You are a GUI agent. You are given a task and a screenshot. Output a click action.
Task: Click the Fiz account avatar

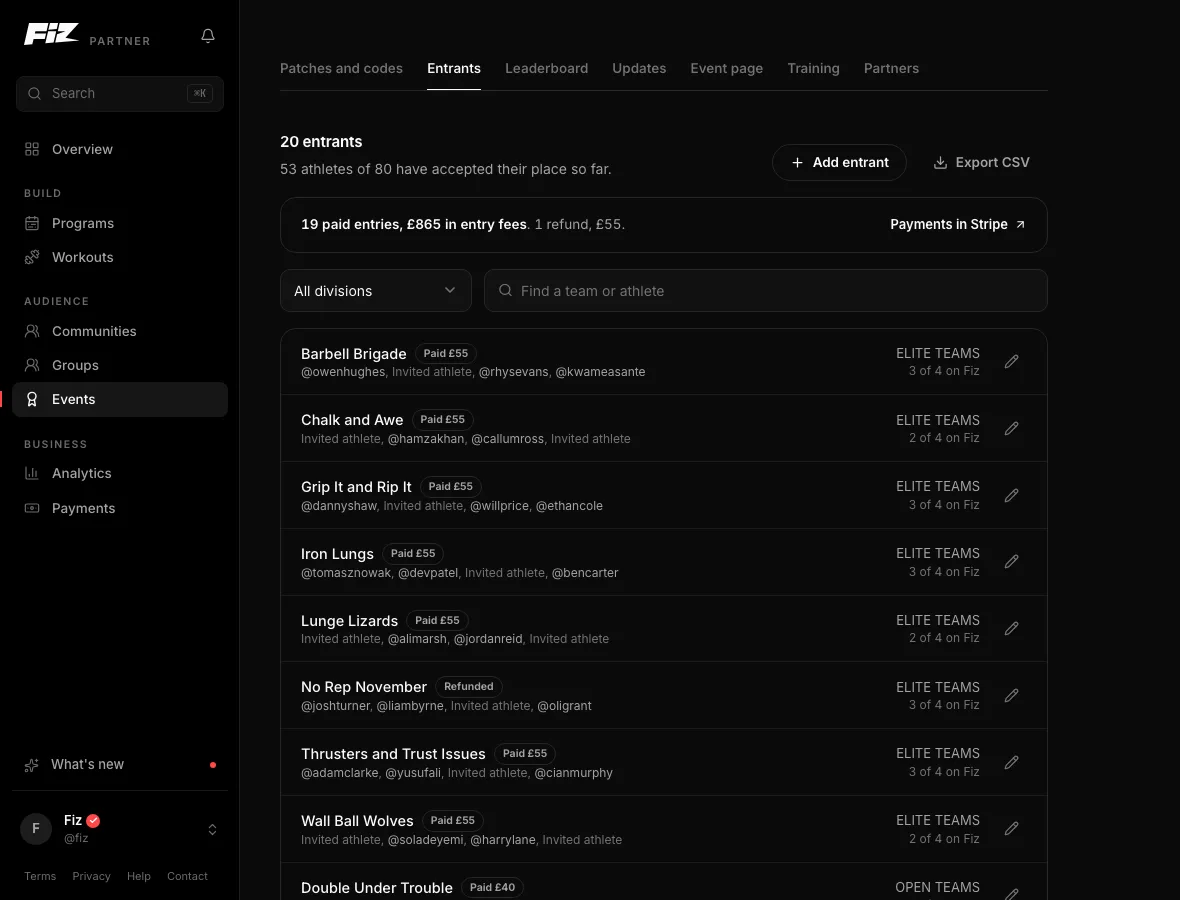35,829
